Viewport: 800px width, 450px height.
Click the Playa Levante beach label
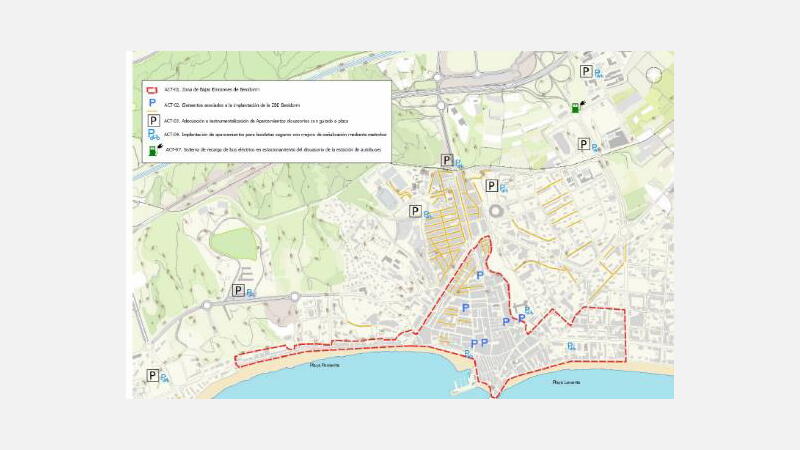[566, 382]
